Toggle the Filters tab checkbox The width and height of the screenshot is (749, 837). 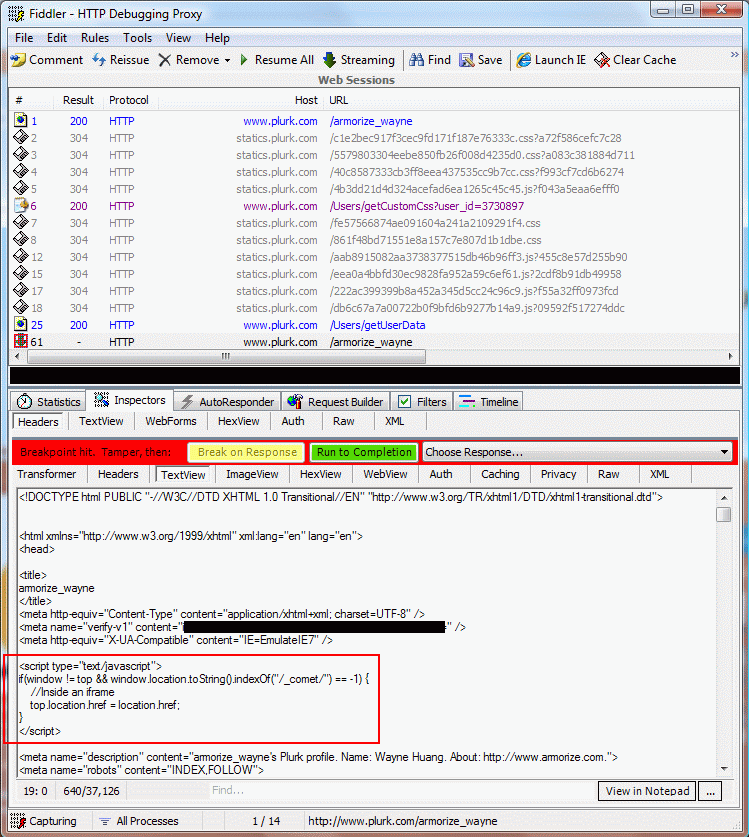point(405,401)
